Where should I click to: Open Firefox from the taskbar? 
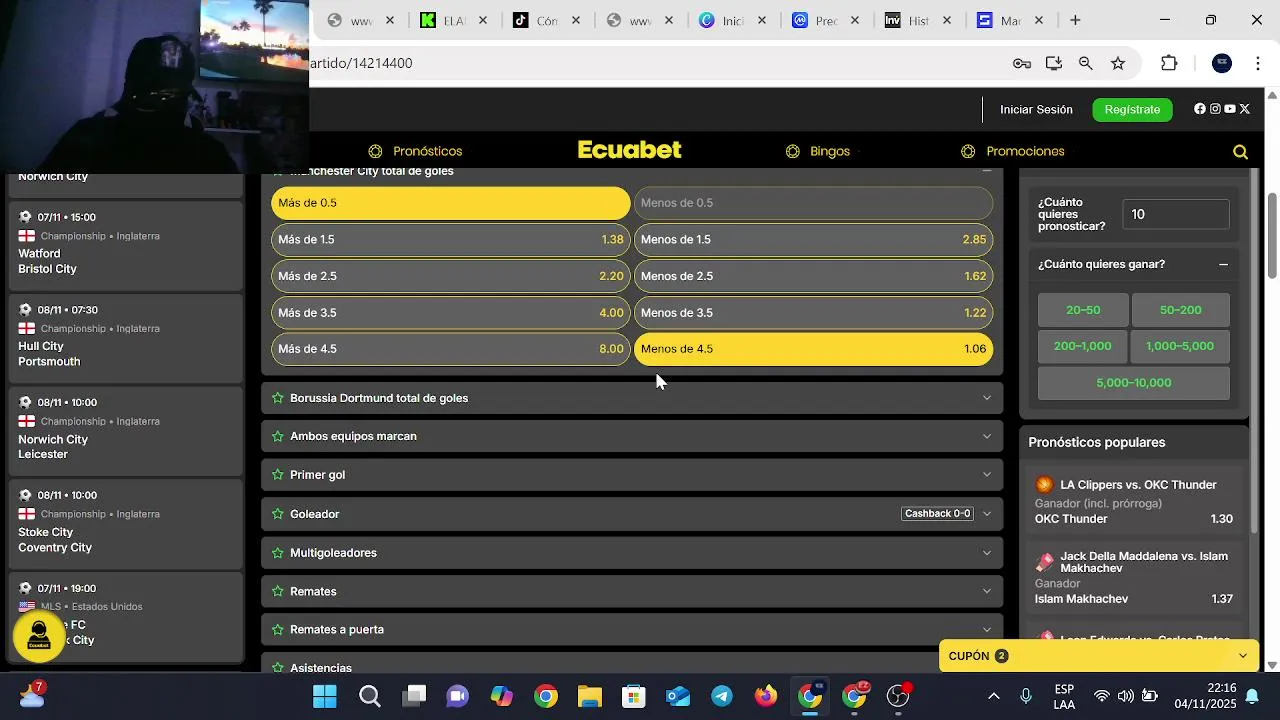pyautogui.click(x=766, y=696)
